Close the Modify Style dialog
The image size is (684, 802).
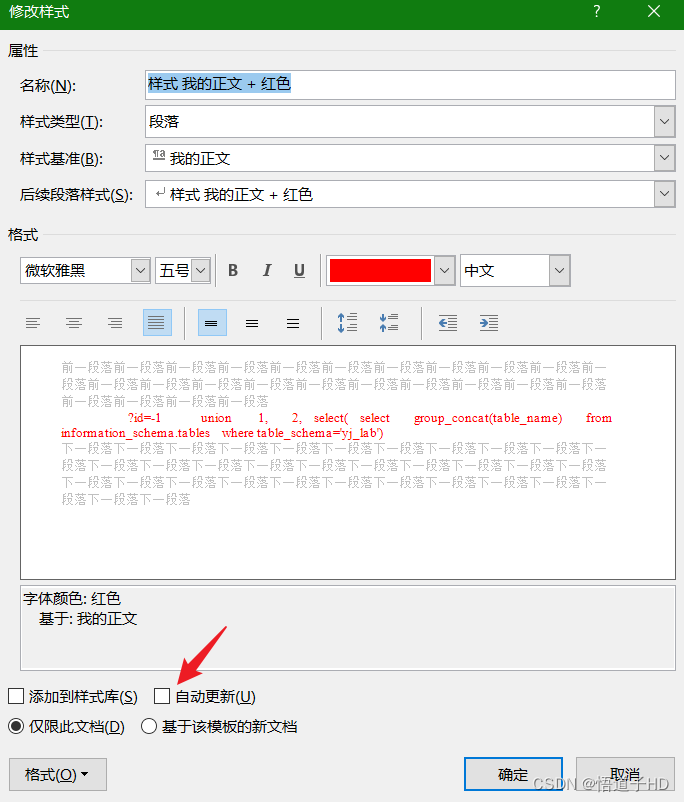[654, 11]
